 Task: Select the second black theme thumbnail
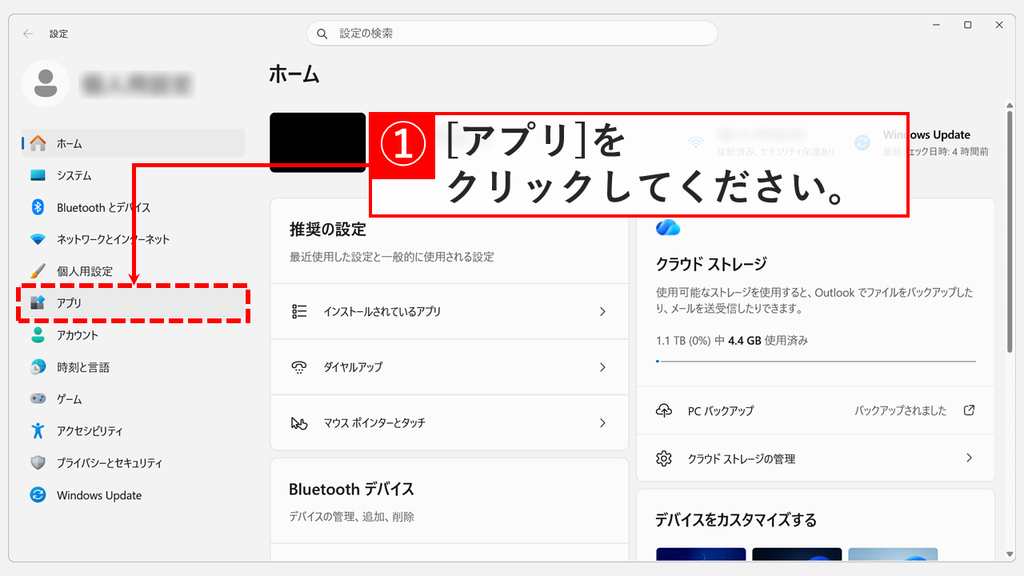click(x=797, y=554)
